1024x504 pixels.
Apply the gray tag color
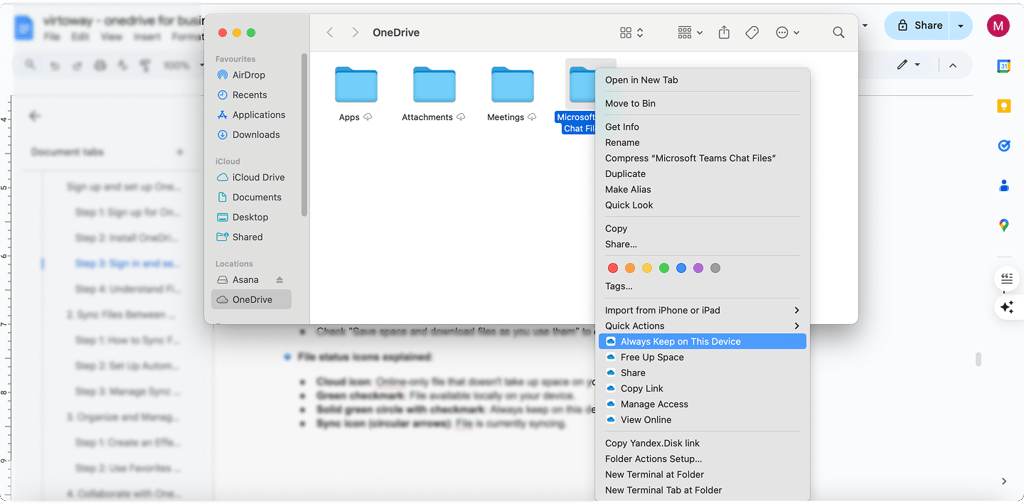coord(715,268)
